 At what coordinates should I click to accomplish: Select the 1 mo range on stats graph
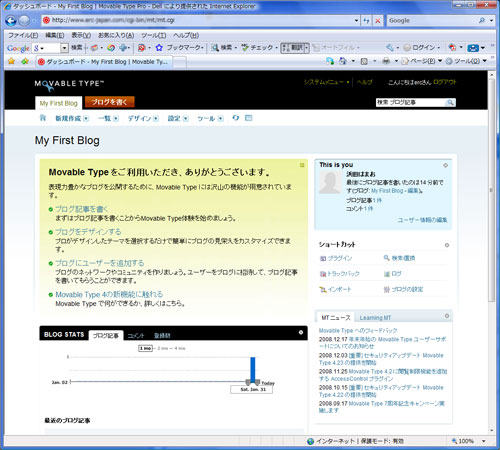[x=146, y=348]
